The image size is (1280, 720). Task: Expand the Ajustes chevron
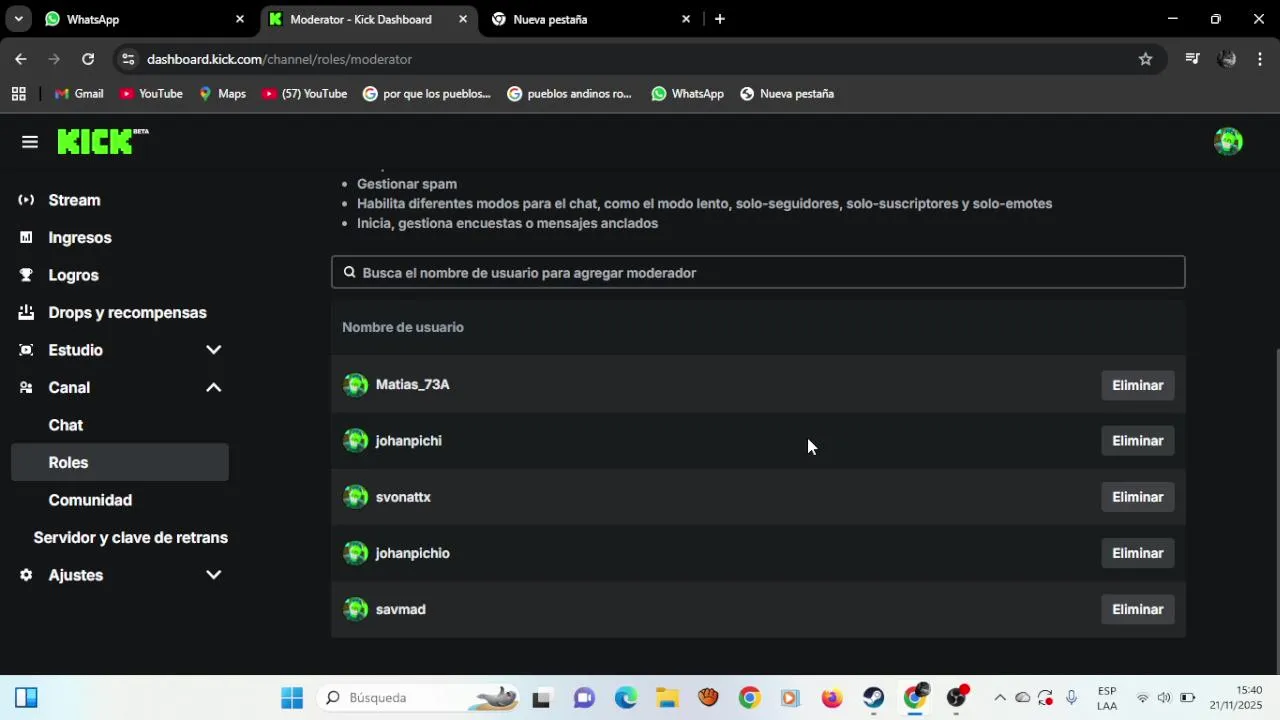pos(213,575)
